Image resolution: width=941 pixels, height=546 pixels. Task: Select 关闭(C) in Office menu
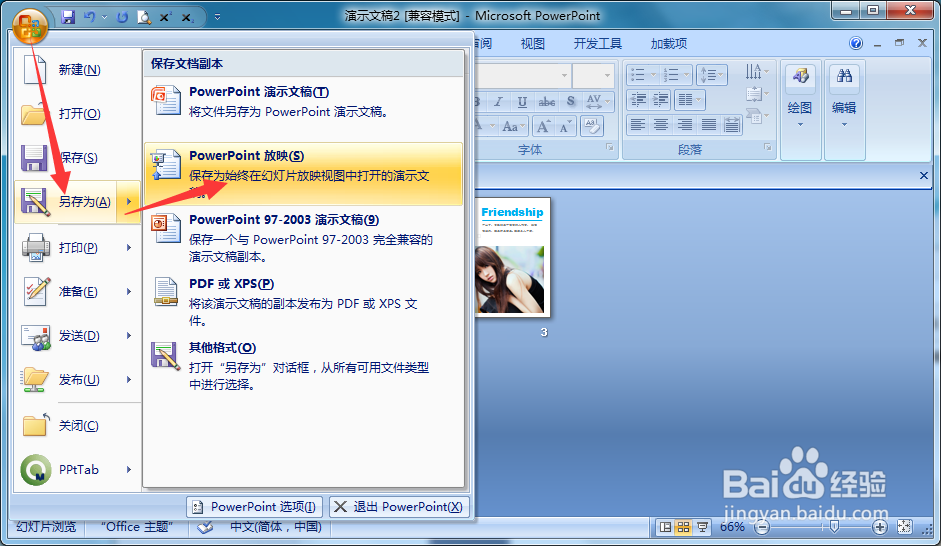(77, 425)
